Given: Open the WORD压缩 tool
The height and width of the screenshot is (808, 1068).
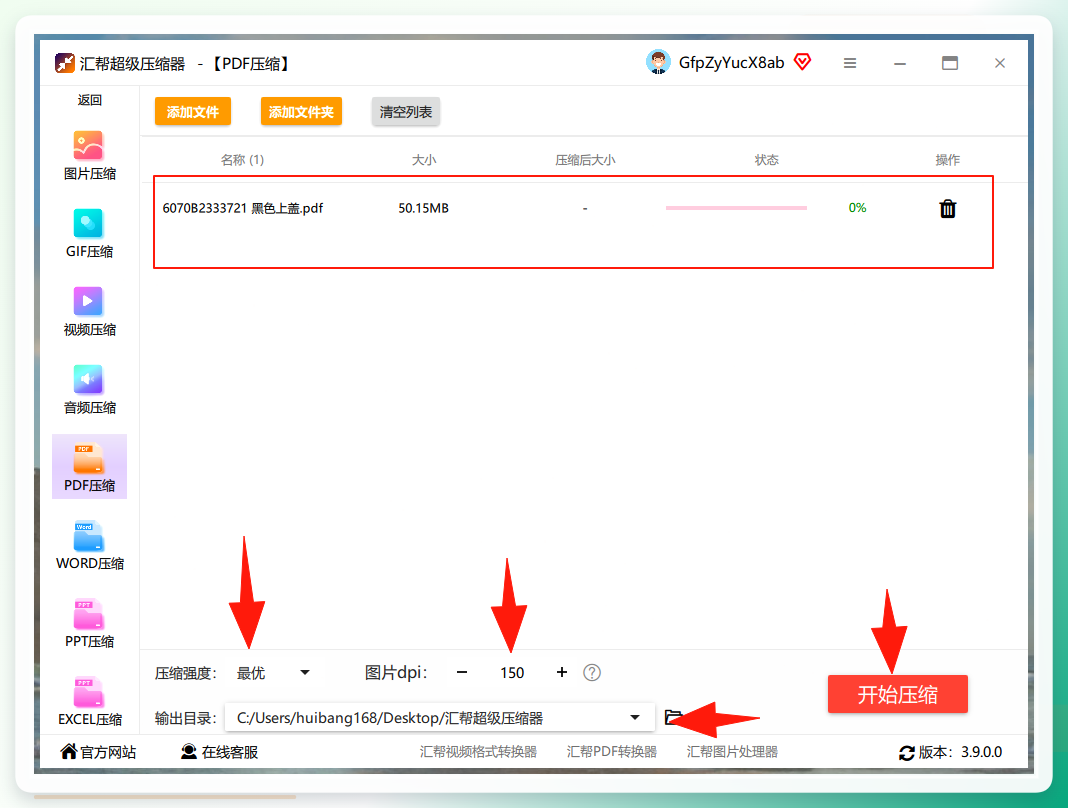Looking at the screenshot, I should coord(89,545).
